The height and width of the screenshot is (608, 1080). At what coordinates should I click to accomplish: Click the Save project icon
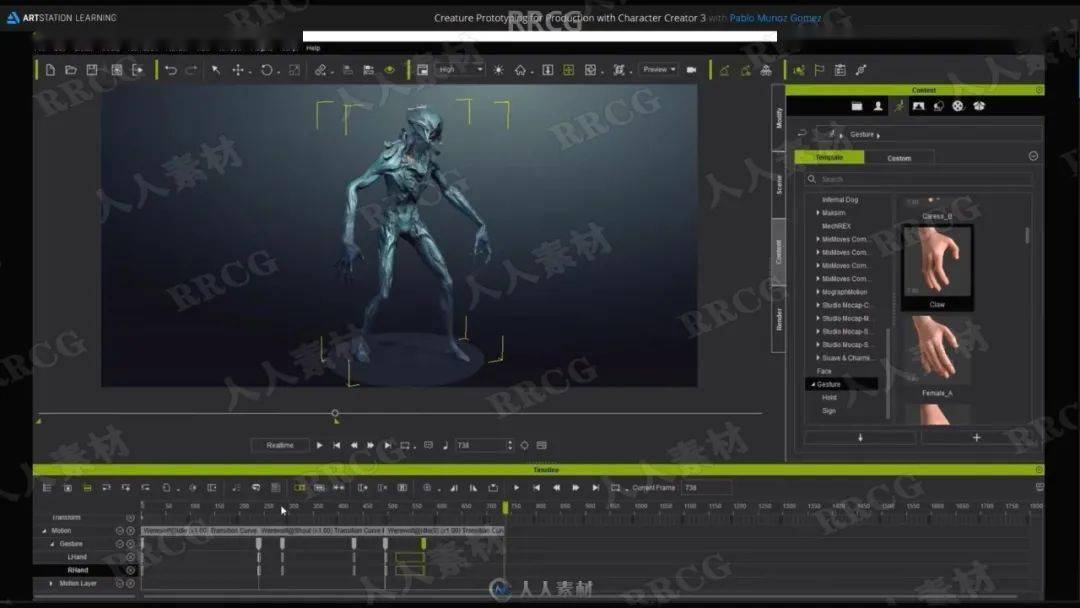point(92,70)
